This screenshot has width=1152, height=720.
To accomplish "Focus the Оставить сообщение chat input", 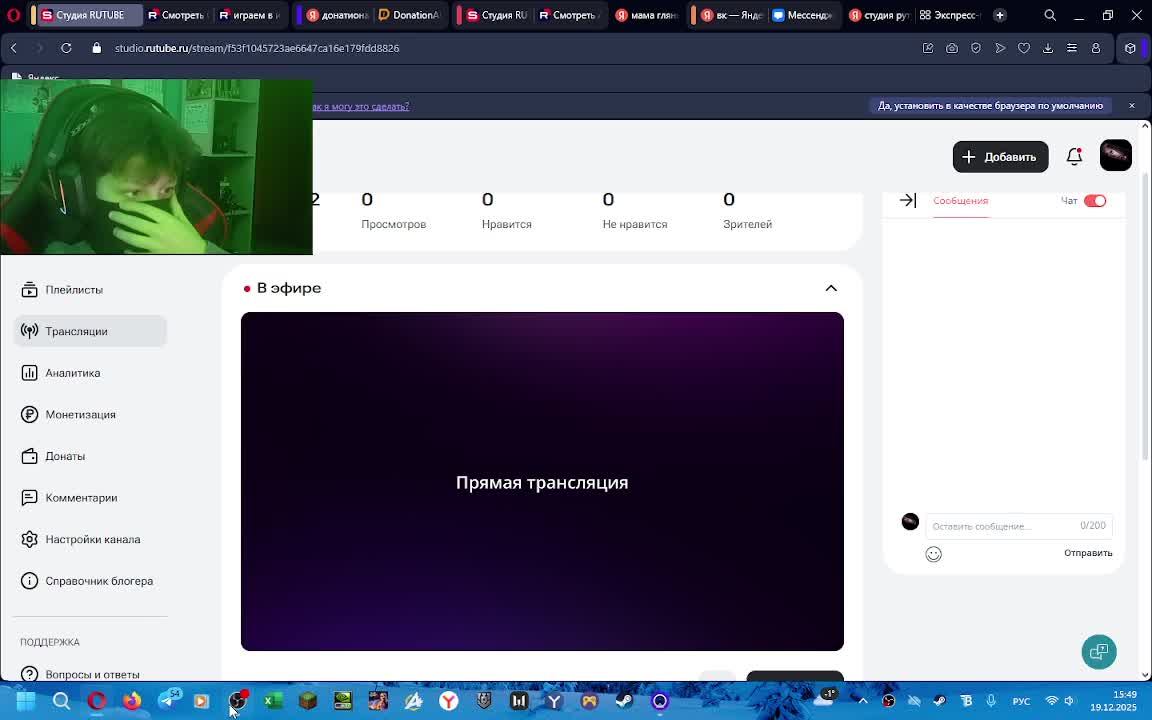I will 1018,526.
